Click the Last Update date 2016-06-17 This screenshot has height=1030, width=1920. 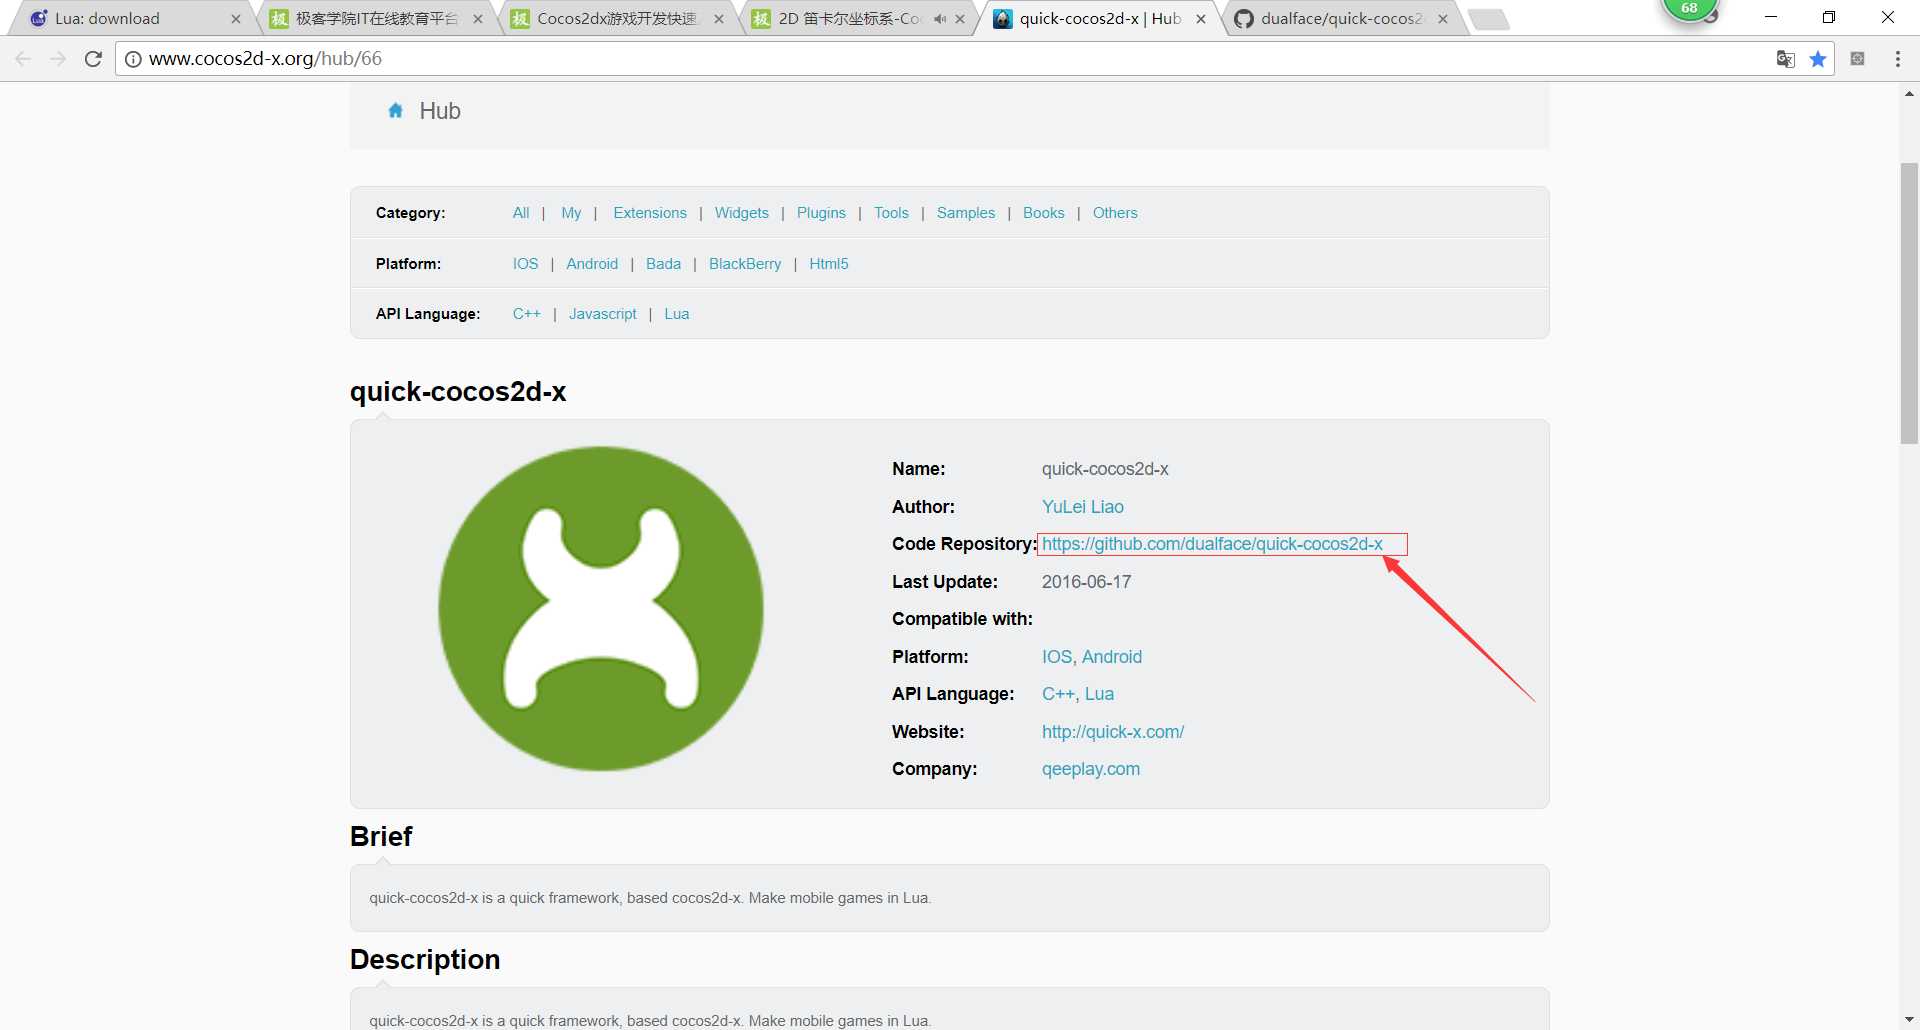pos(1086,582)
